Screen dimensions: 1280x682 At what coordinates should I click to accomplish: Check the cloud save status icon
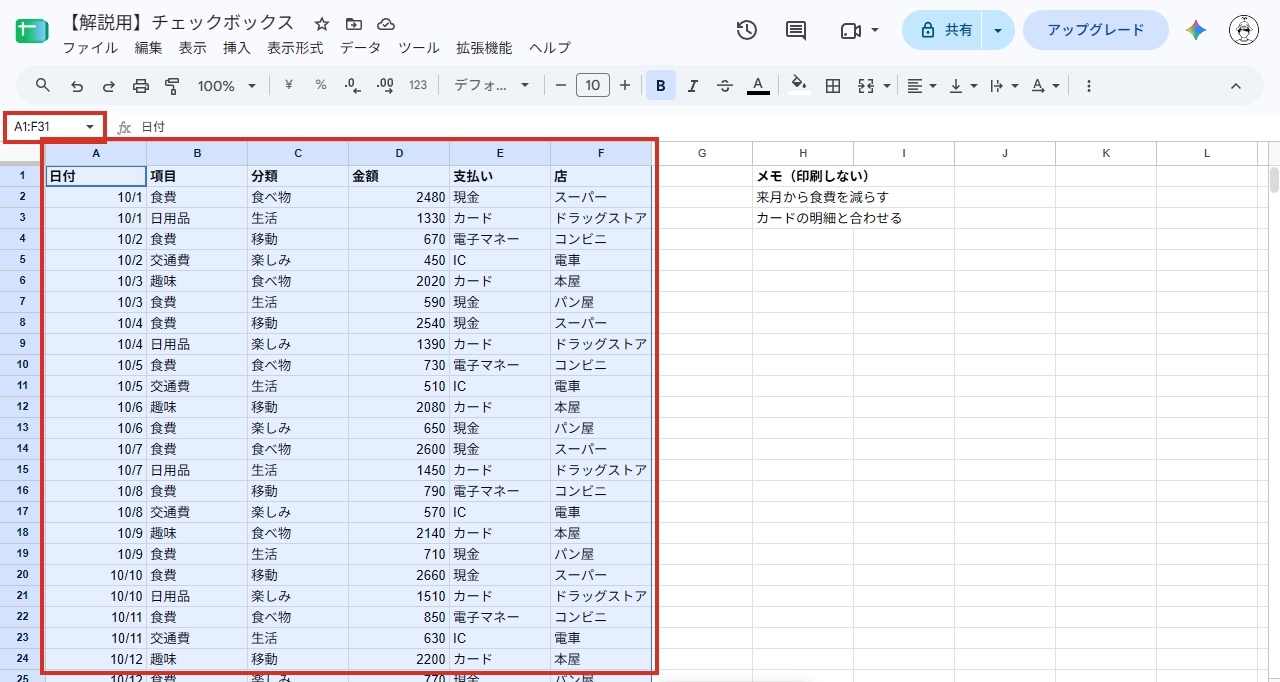pyautogui.click(x=386, y=24)
